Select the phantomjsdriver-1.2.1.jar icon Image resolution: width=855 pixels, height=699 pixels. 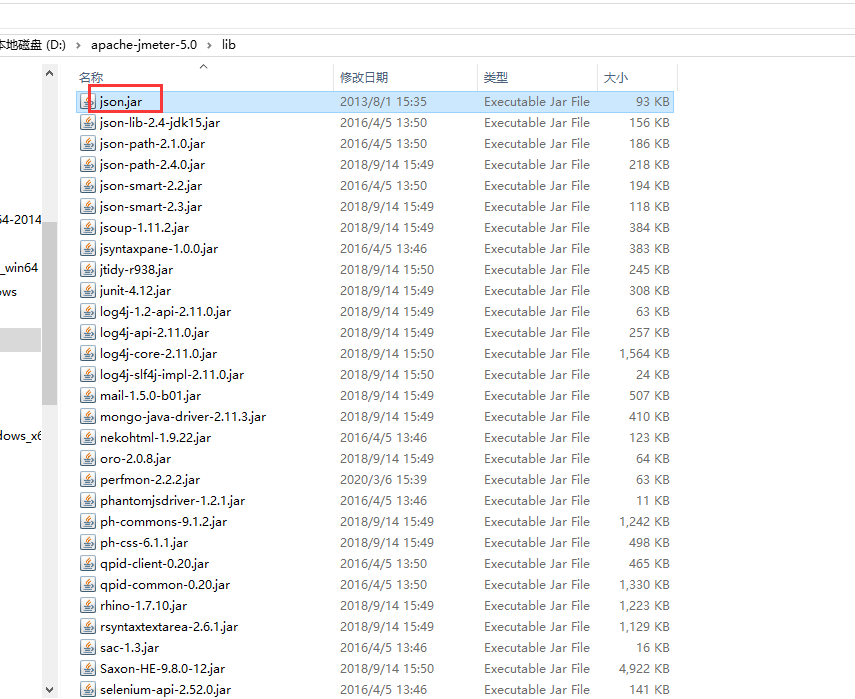pyautogui.click(x=88, y=500)
